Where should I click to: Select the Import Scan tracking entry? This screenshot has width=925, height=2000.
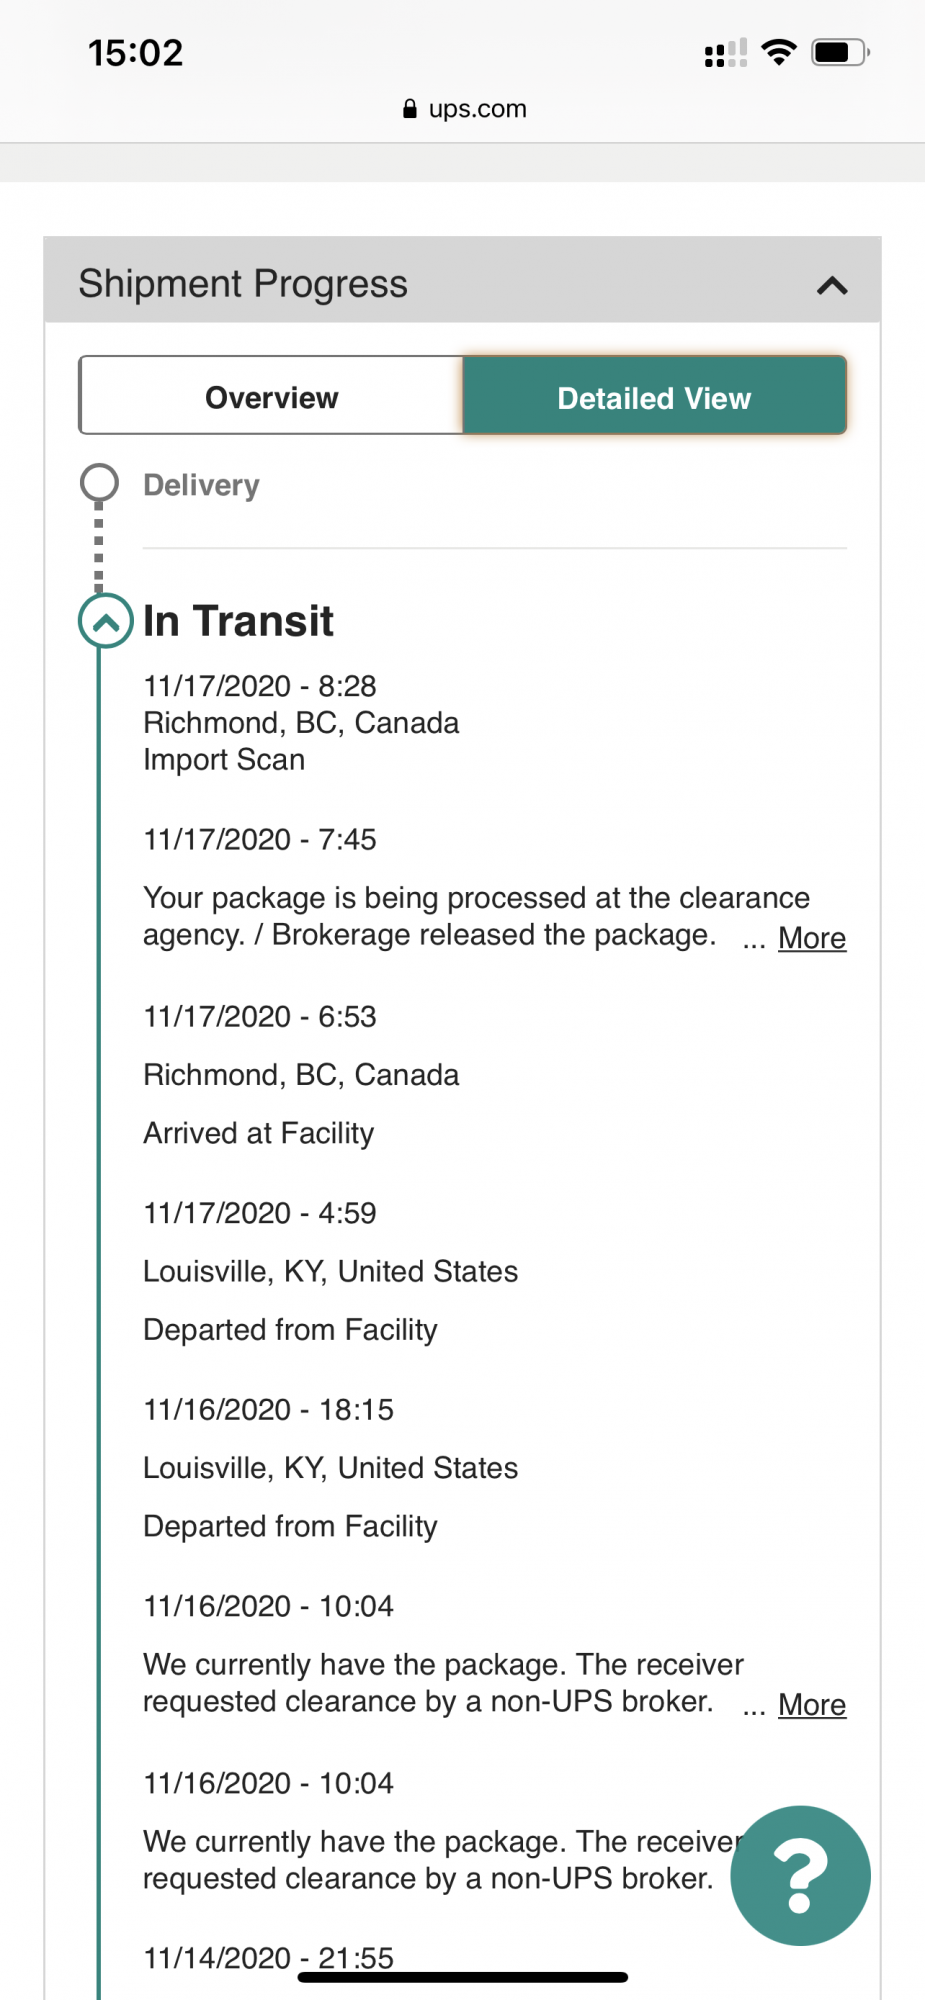tap(301, 723)
